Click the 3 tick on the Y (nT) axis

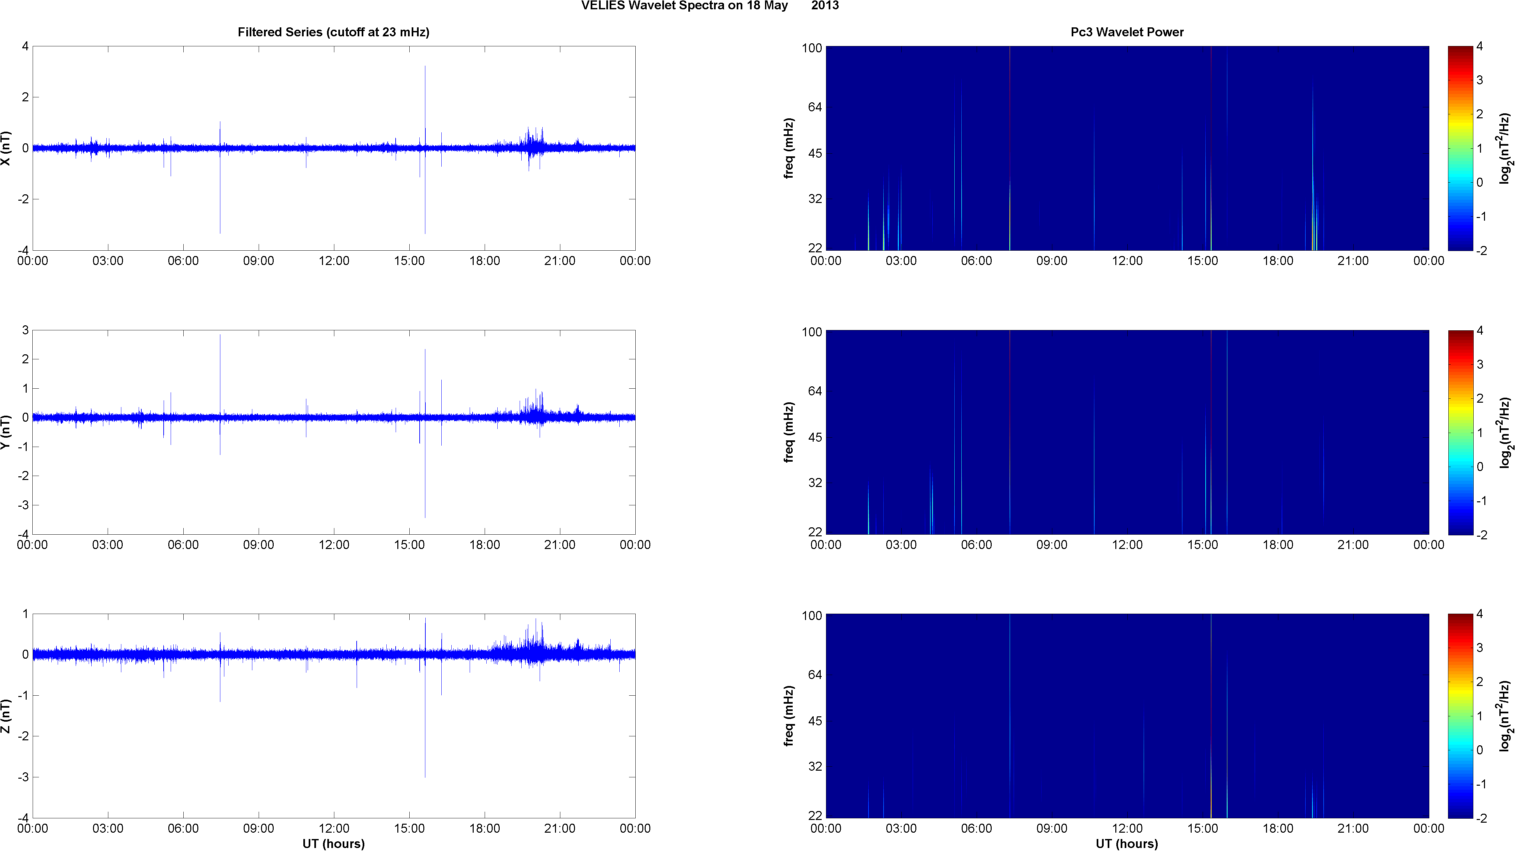tap(25, 331)
